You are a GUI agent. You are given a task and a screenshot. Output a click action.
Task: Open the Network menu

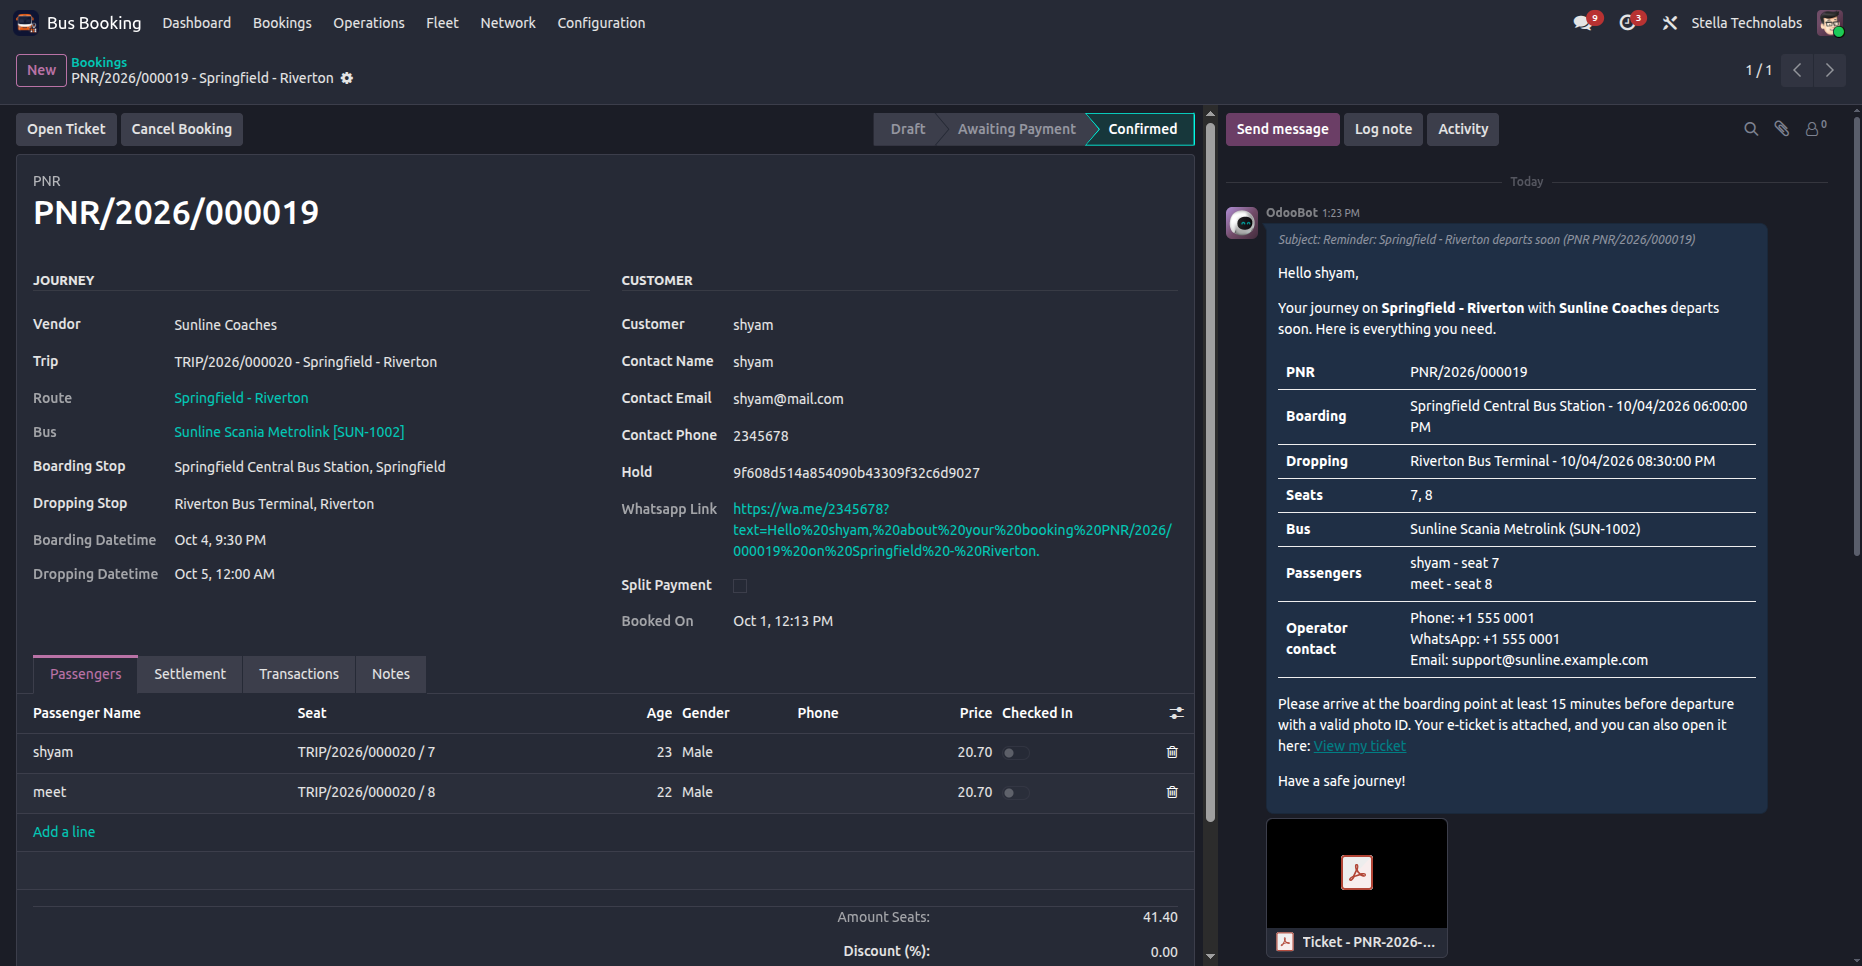click(x=508, y=22)
